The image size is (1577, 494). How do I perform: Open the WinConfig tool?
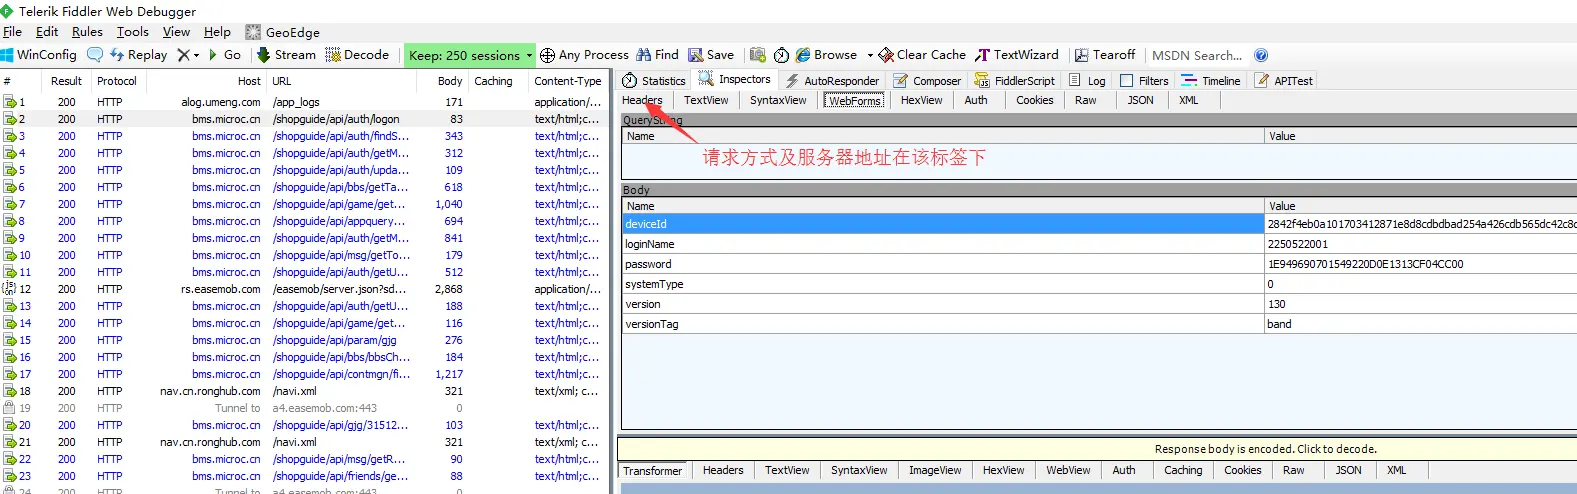click(39, 55)
